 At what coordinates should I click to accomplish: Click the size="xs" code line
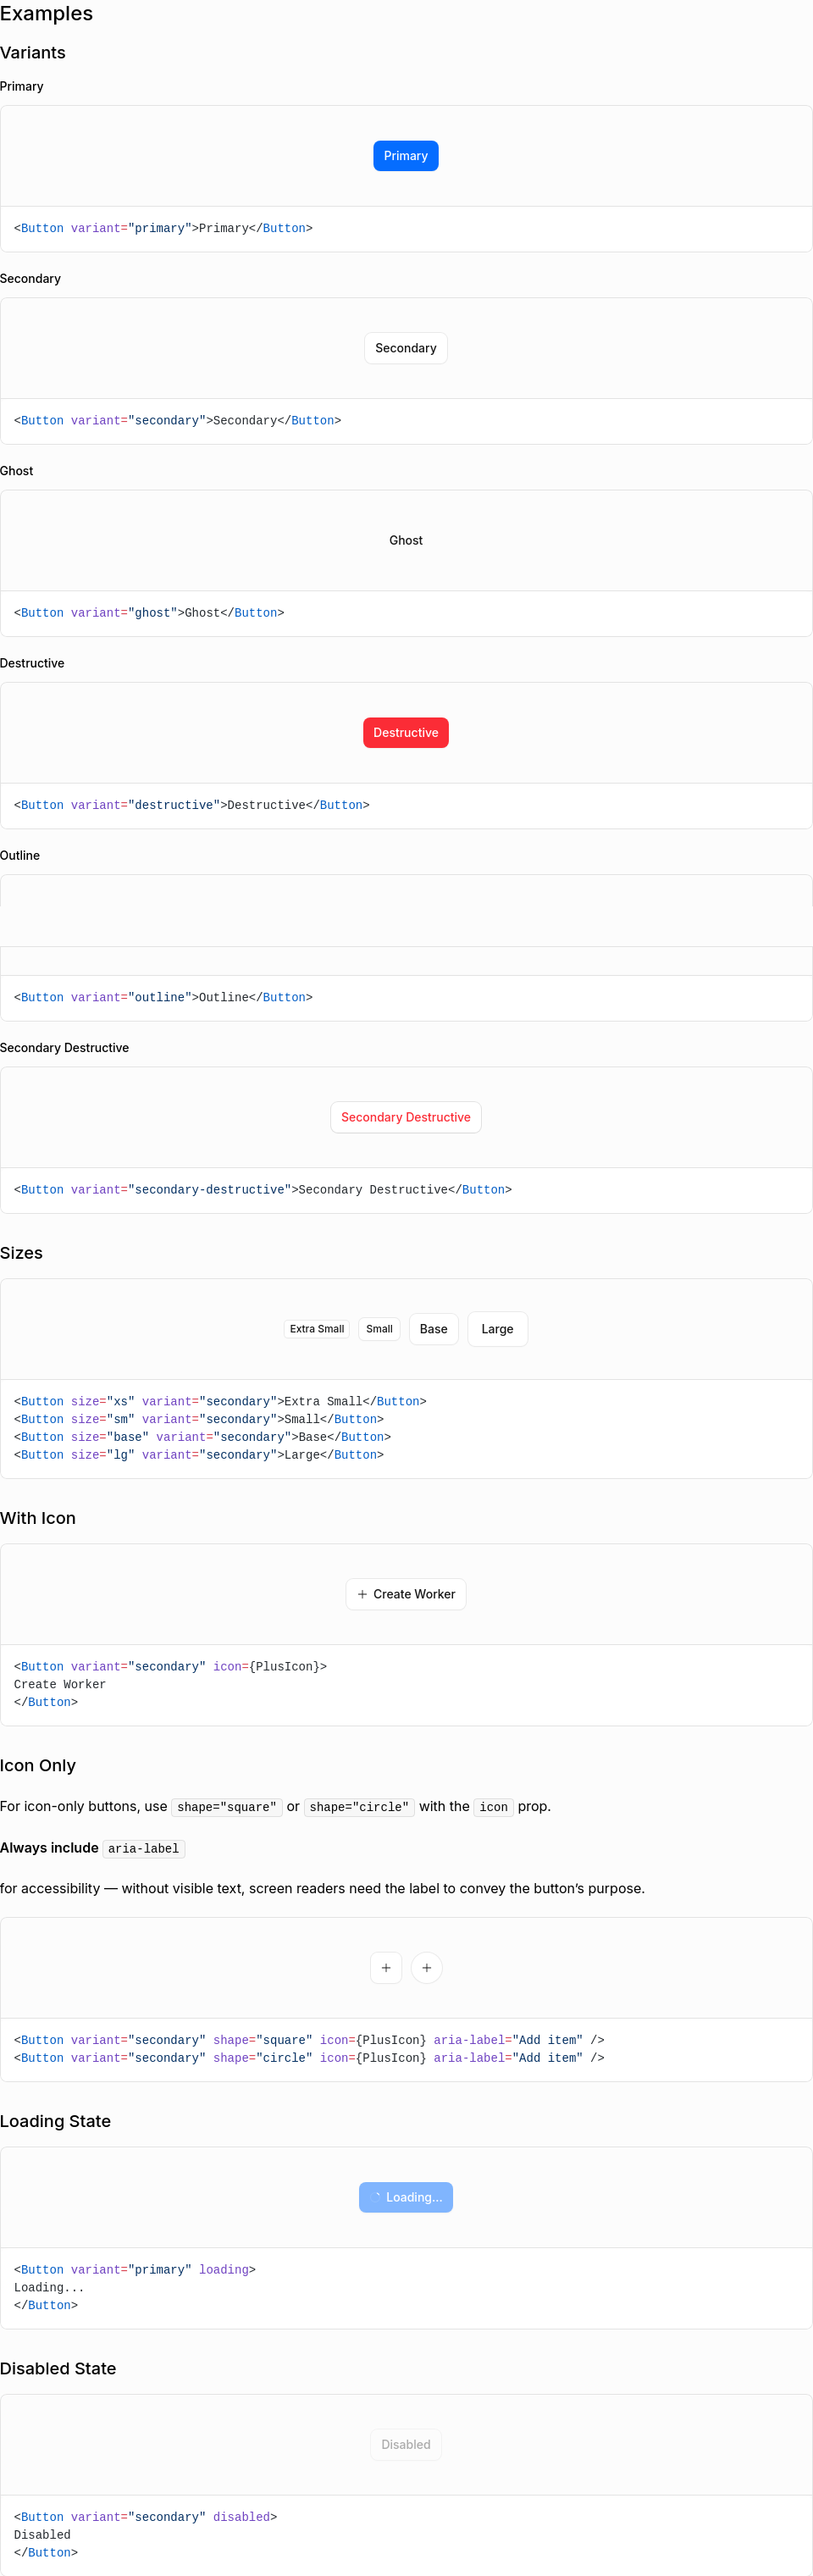[x=220, y=1402]
